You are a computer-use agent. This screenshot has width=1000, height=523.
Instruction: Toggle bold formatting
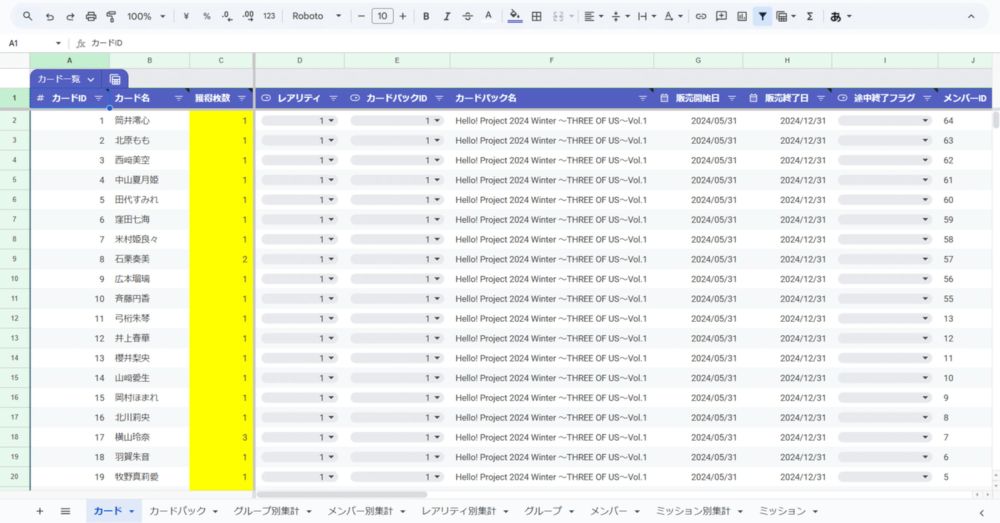425,17
